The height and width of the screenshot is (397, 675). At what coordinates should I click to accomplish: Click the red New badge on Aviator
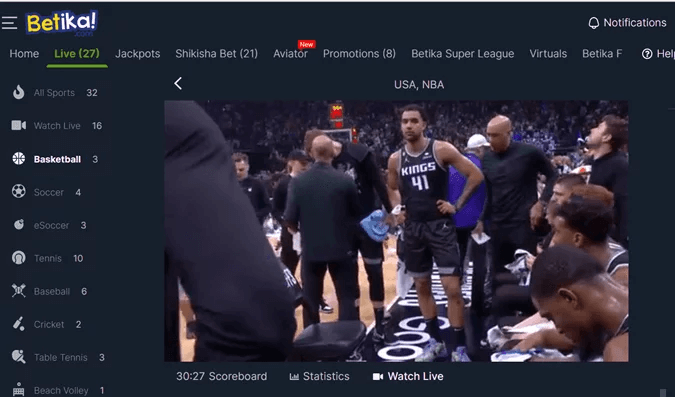point(307,44)
